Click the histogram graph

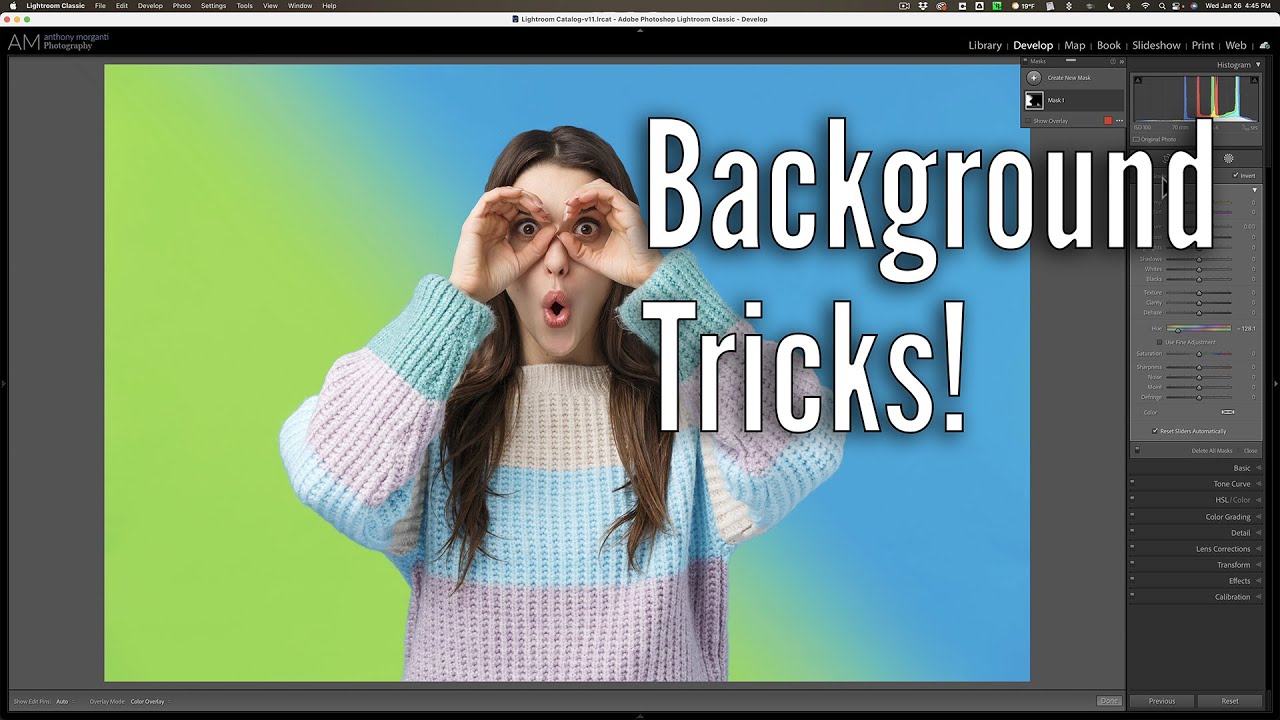(1196, 98)
